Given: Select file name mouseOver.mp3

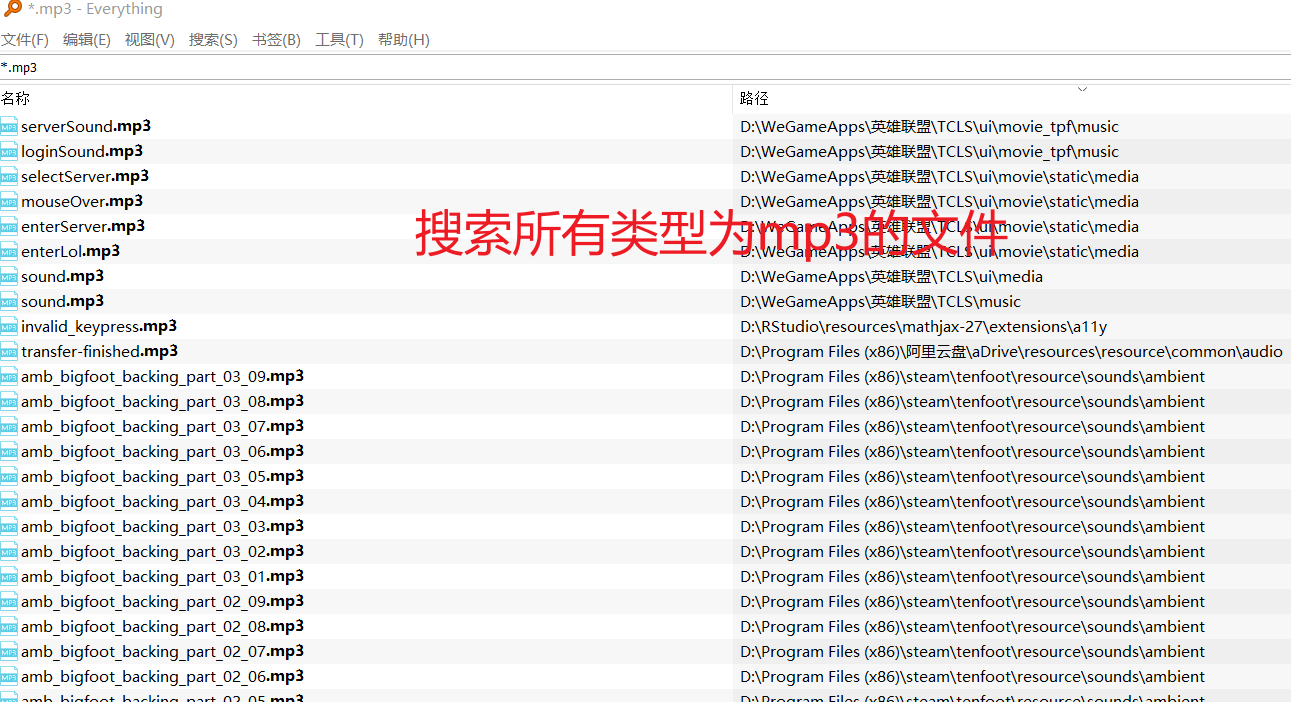Looking at the screenshot, I should pos(82,201).
